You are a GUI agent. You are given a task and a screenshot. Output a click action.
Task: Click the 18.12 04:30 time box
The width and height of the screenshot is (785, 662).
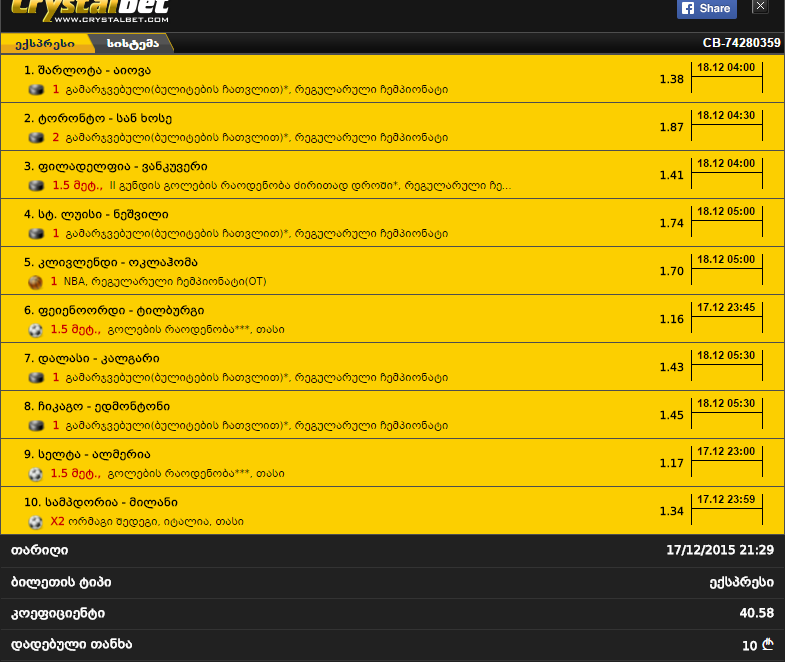(726, 125)
